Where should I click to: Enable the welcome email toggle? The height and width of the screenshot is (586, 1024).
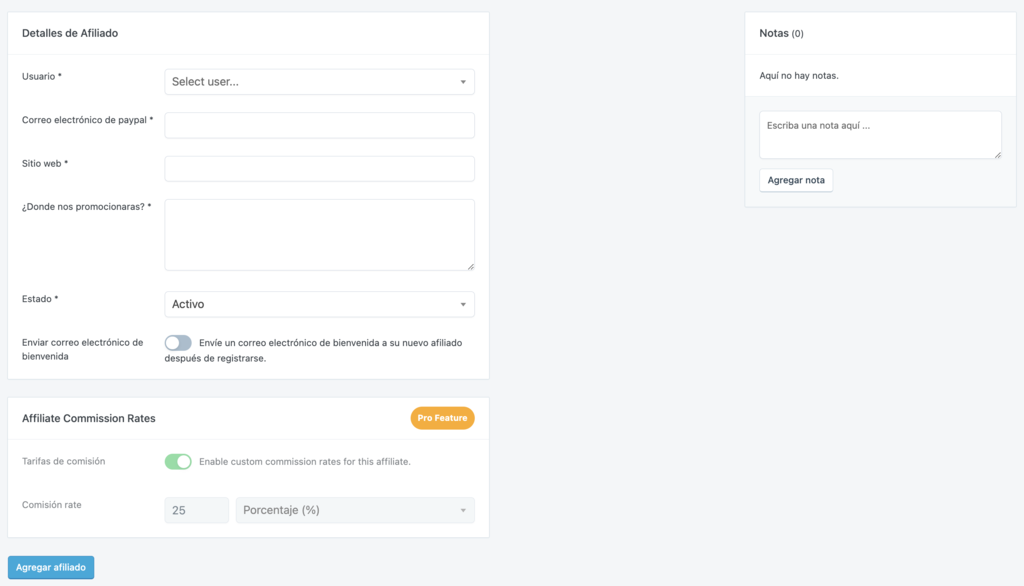pyautogui.click(x=178, y=343)
